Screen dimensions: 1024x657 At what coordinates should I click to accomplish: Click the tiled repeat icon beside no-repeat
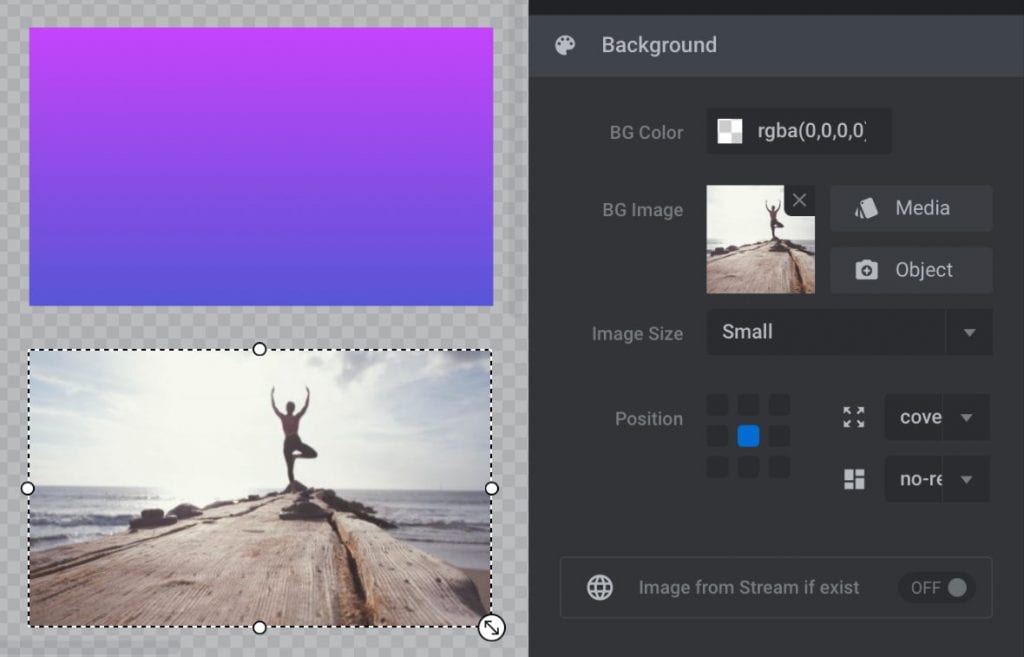click(x=853, y=479)
